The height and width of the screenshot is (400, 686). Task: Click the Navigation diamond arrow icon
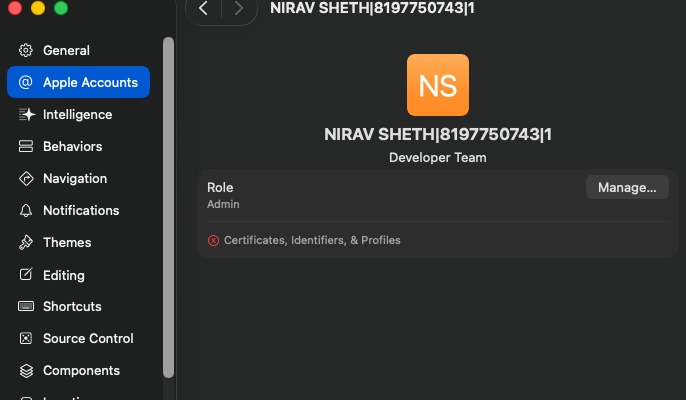pyautogui.click(x=26, y=179)
